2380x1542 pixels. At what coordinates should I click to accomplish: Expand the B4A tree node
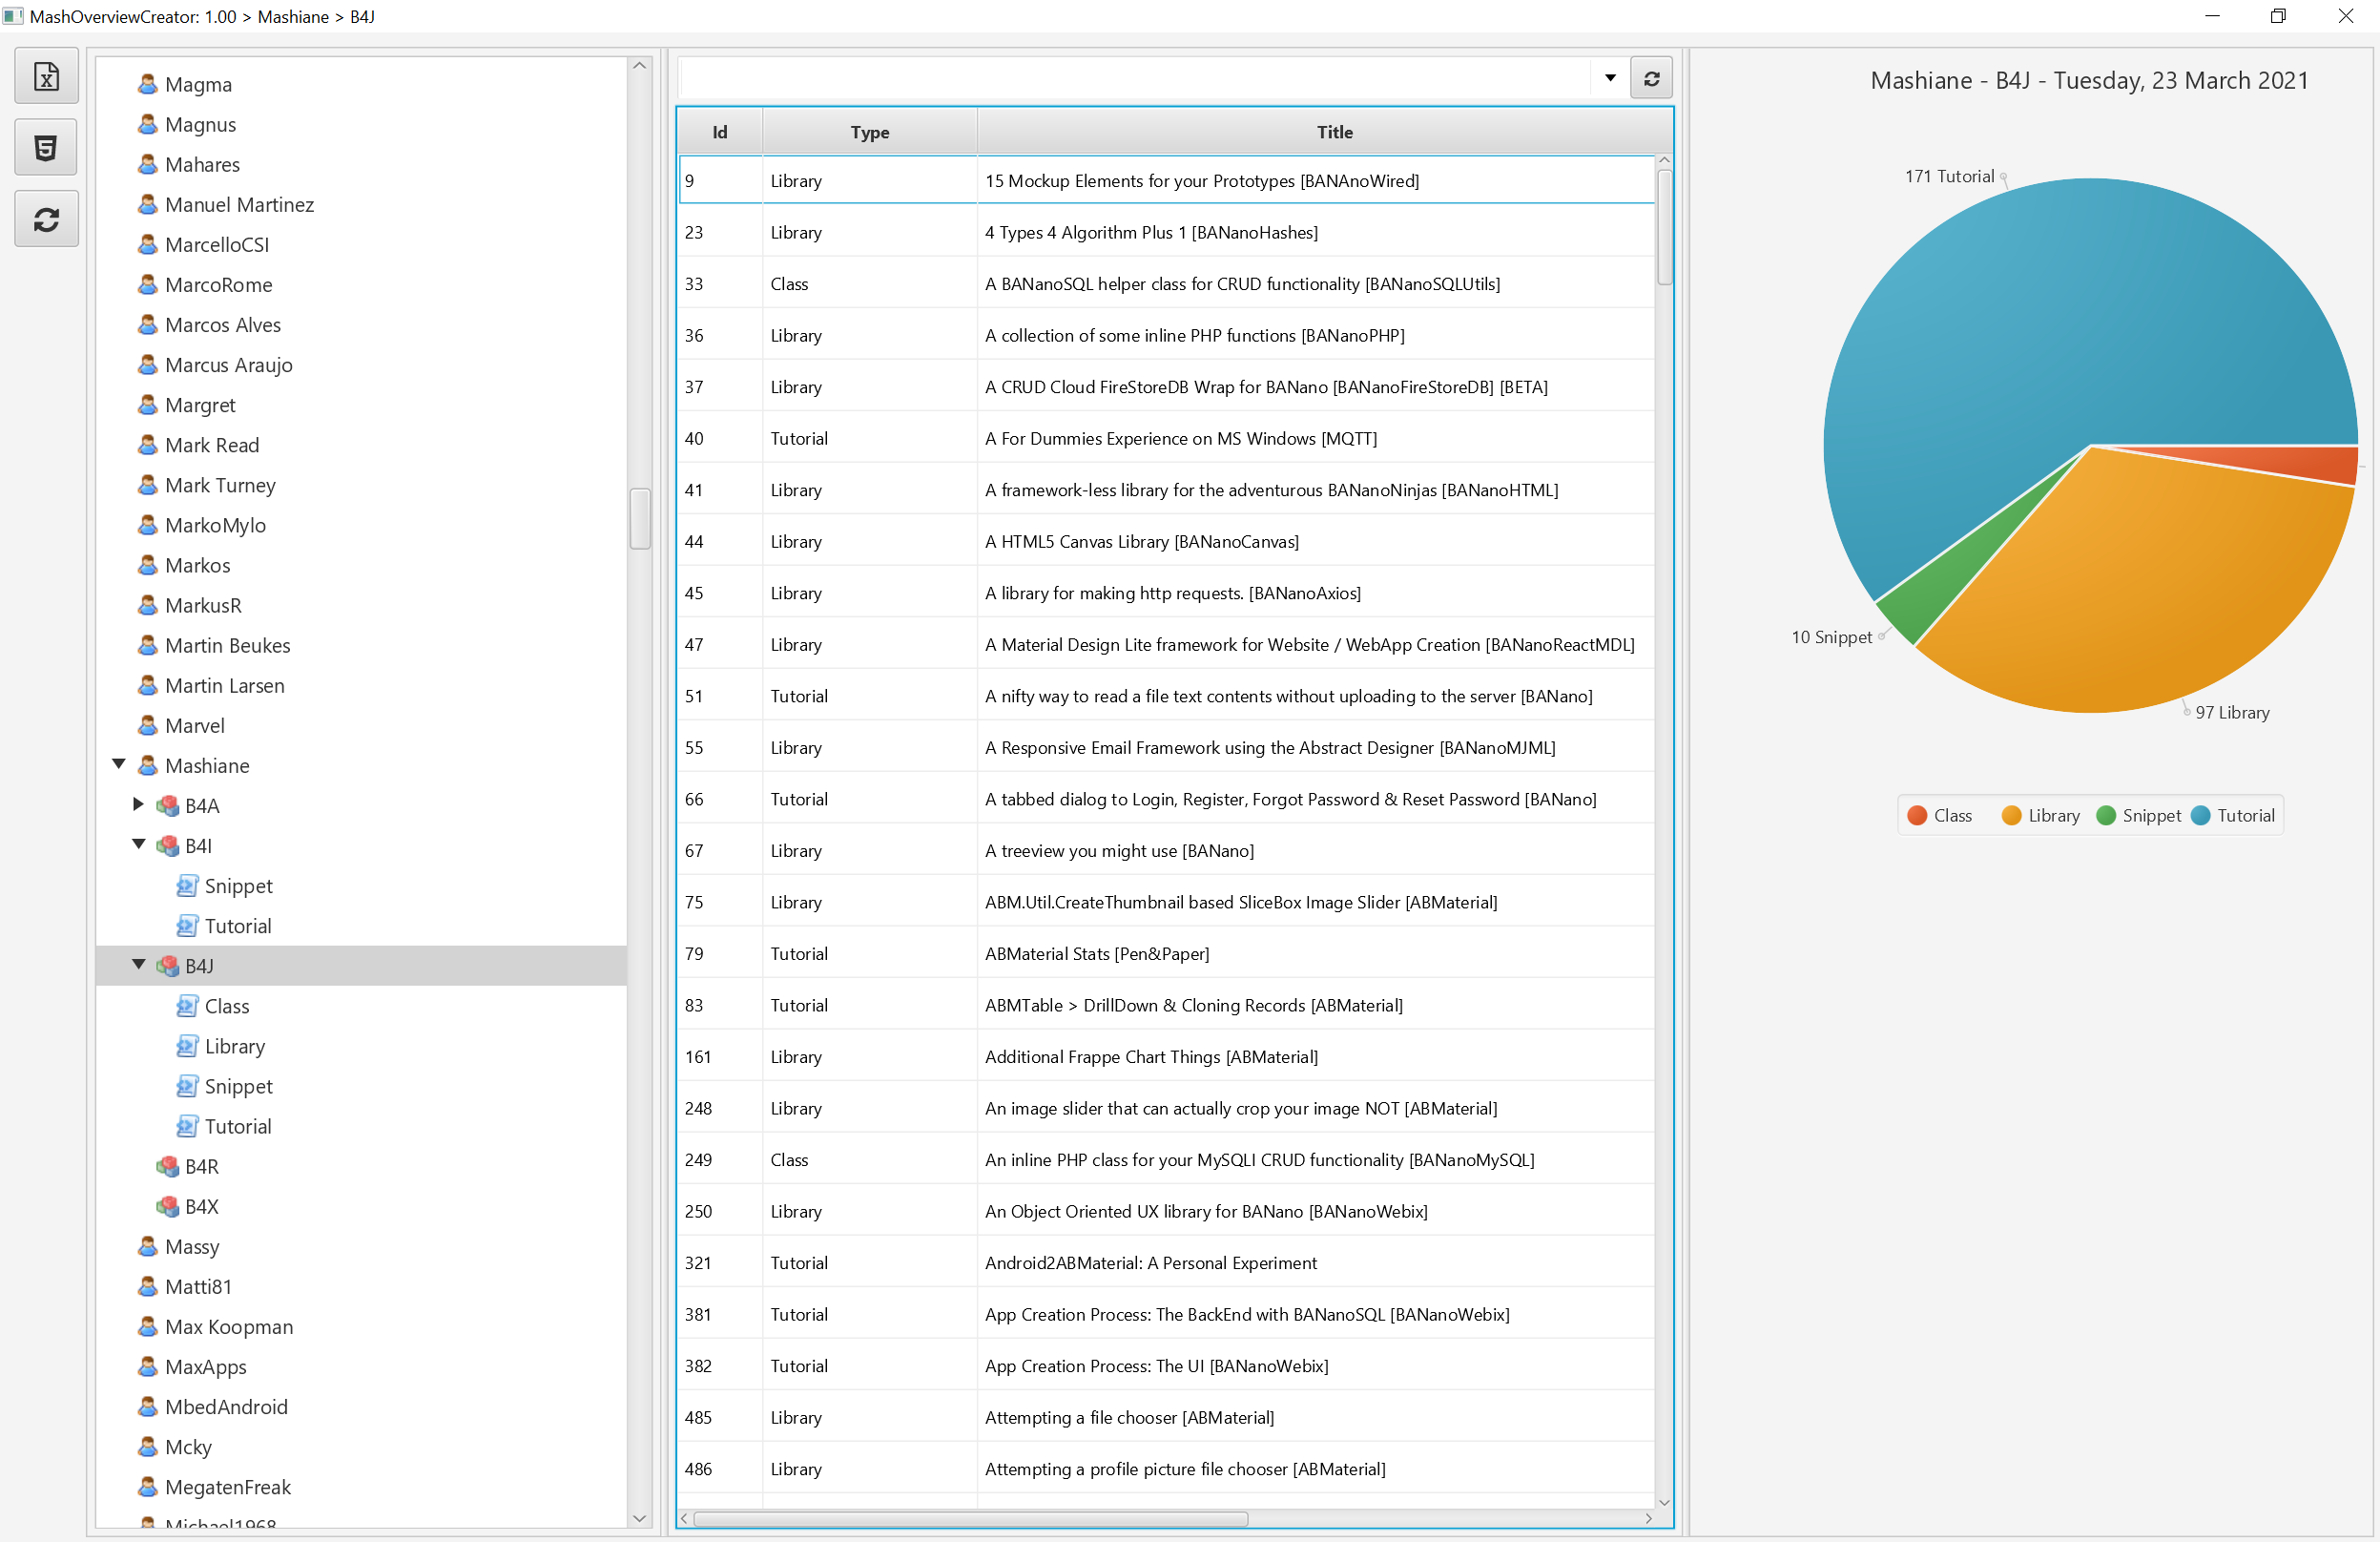click(x=138, y=804)
